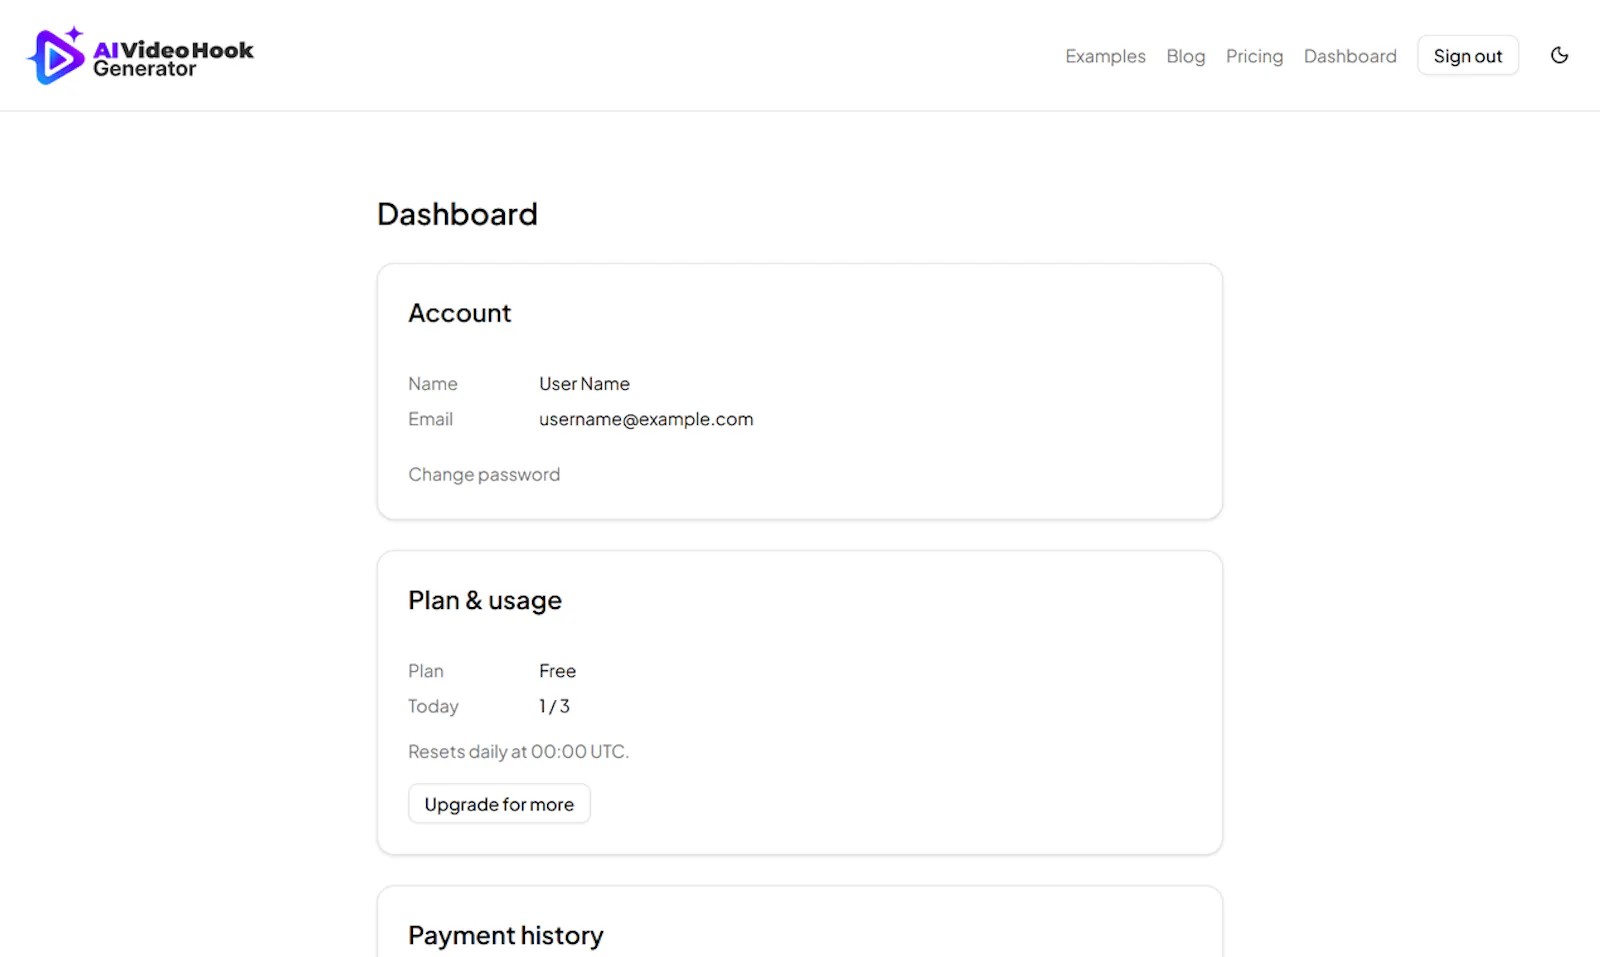Click the Dashboard page title
Image resolution: width=1600 pixels, height=957 pixels.
click(457, 214)
